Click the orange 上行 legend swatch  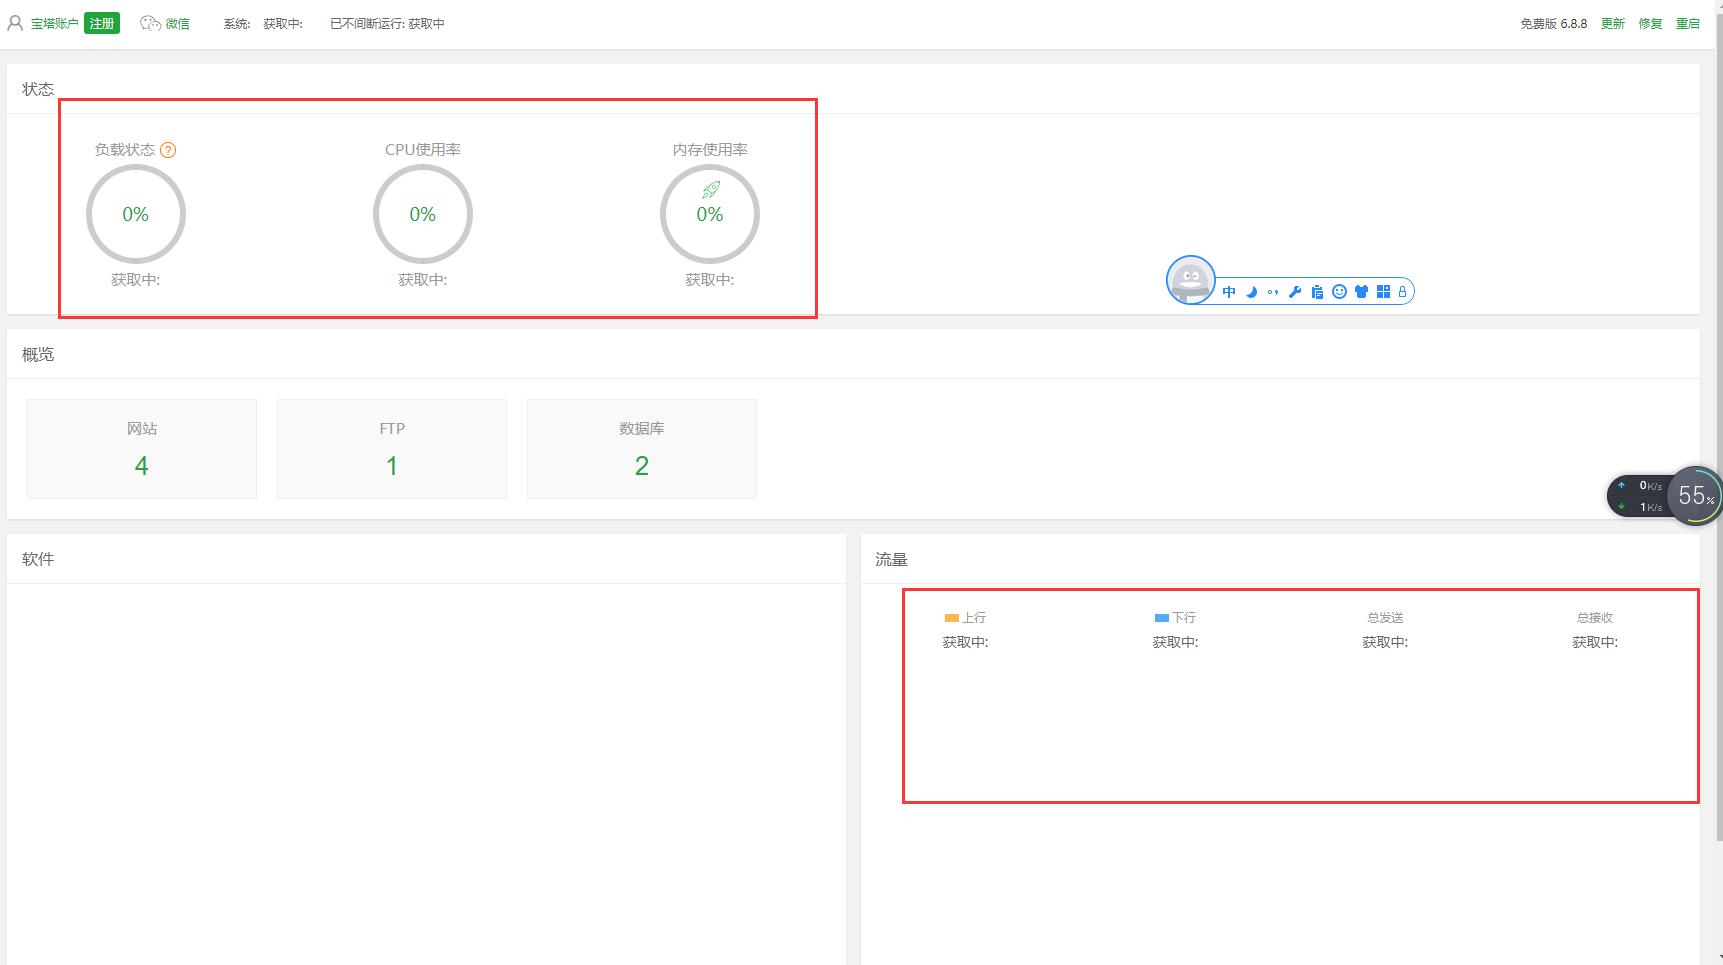952,618
